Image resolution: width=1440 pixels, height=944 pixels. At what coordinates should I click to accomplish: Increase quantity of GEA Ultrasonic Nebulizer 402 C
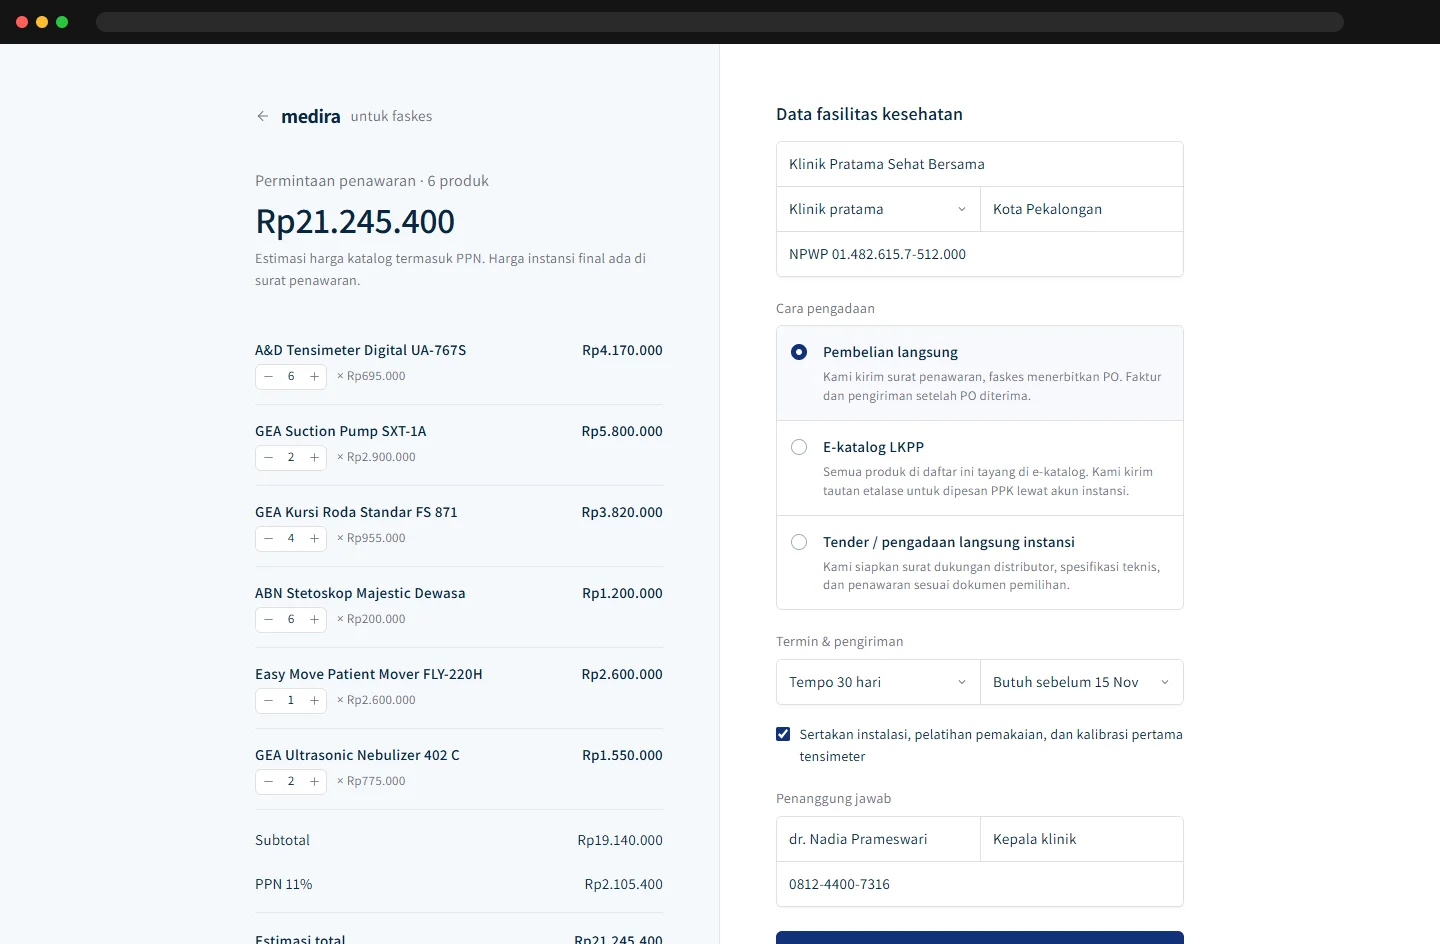pyautogui.click(x=314, y=782)
